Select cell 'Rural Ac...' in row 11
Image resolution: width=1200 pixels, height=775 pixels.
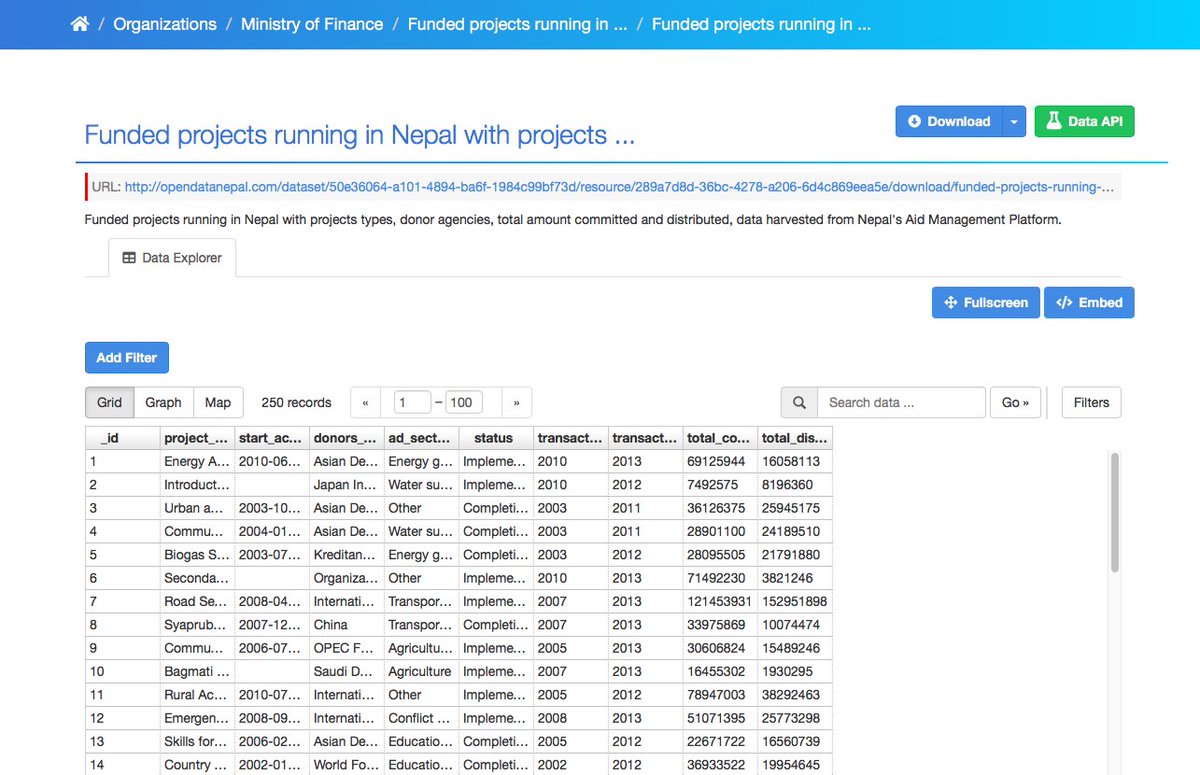tap(197, 695)
